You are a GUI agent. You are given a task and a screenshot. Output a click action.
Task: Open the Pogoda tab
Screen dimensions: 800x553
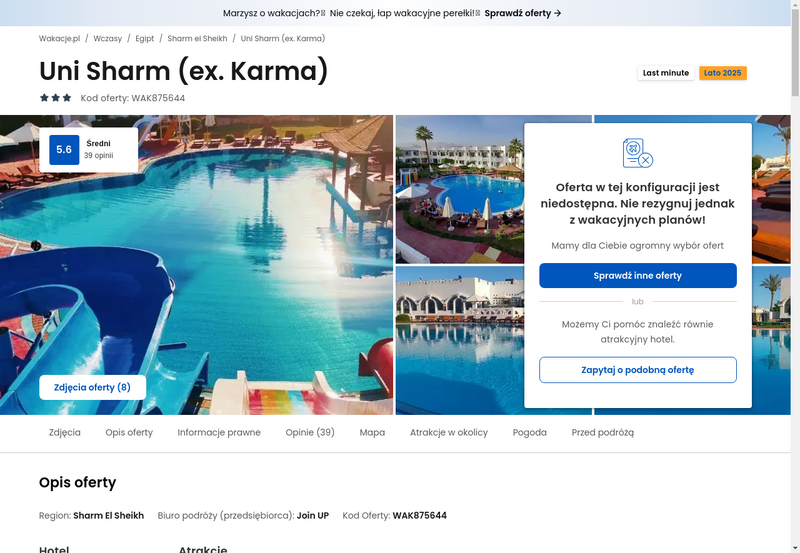[x=530, y=433]
